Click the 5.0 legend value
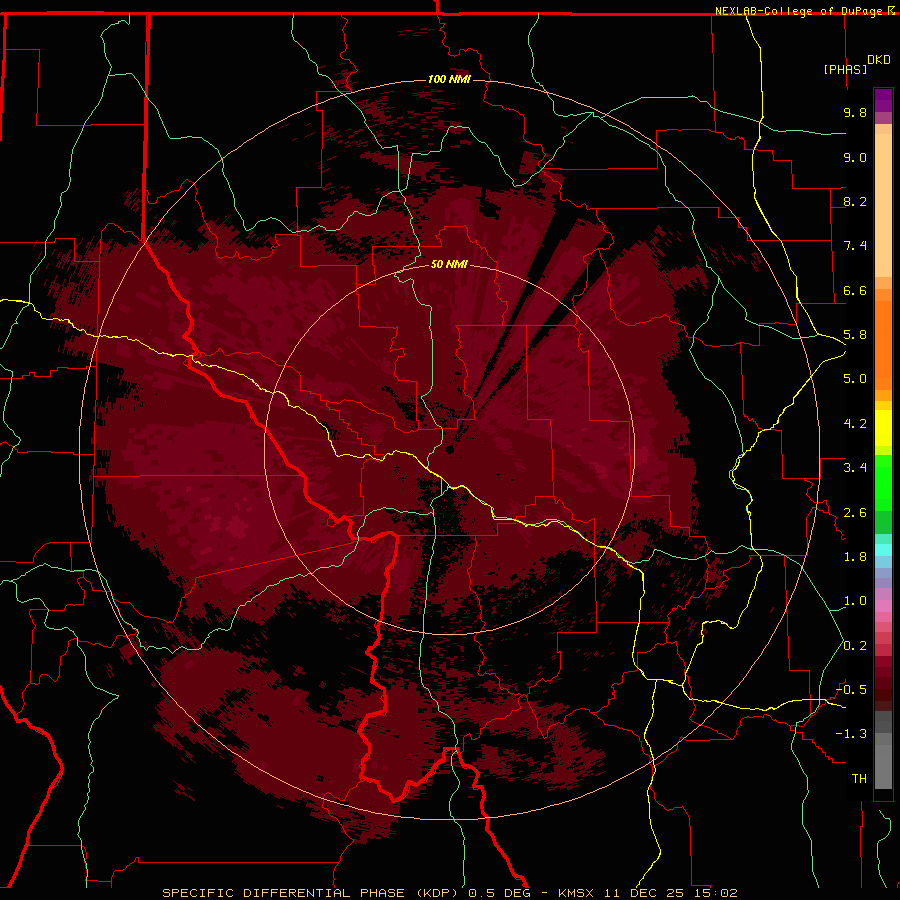The width and height of the screenshot is (900, 900). pos(855,379)
